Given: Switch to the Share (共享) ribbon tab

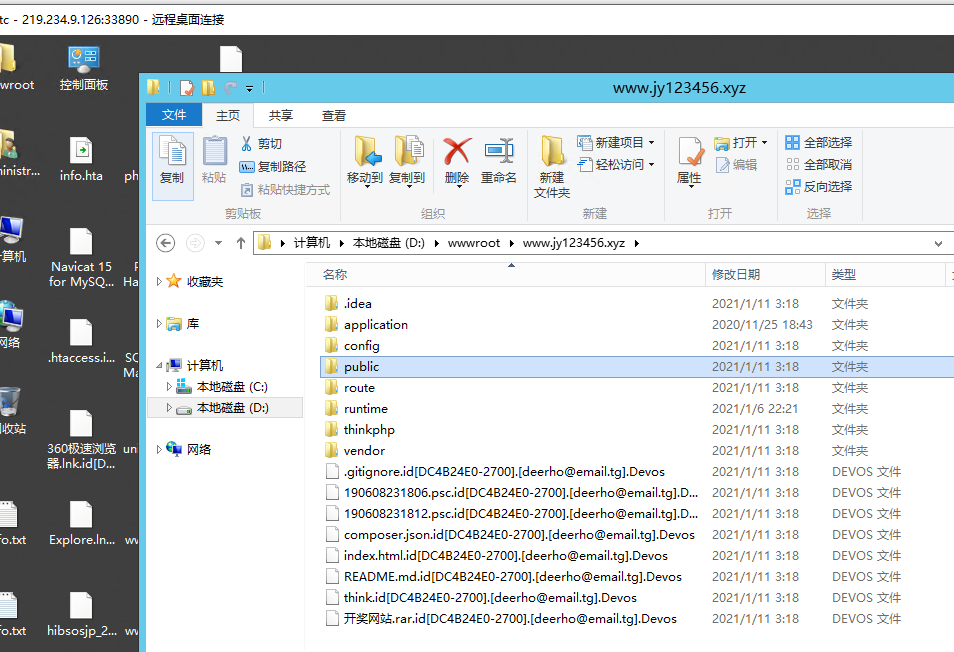Looking at the screenshot, I should point(281,115).
